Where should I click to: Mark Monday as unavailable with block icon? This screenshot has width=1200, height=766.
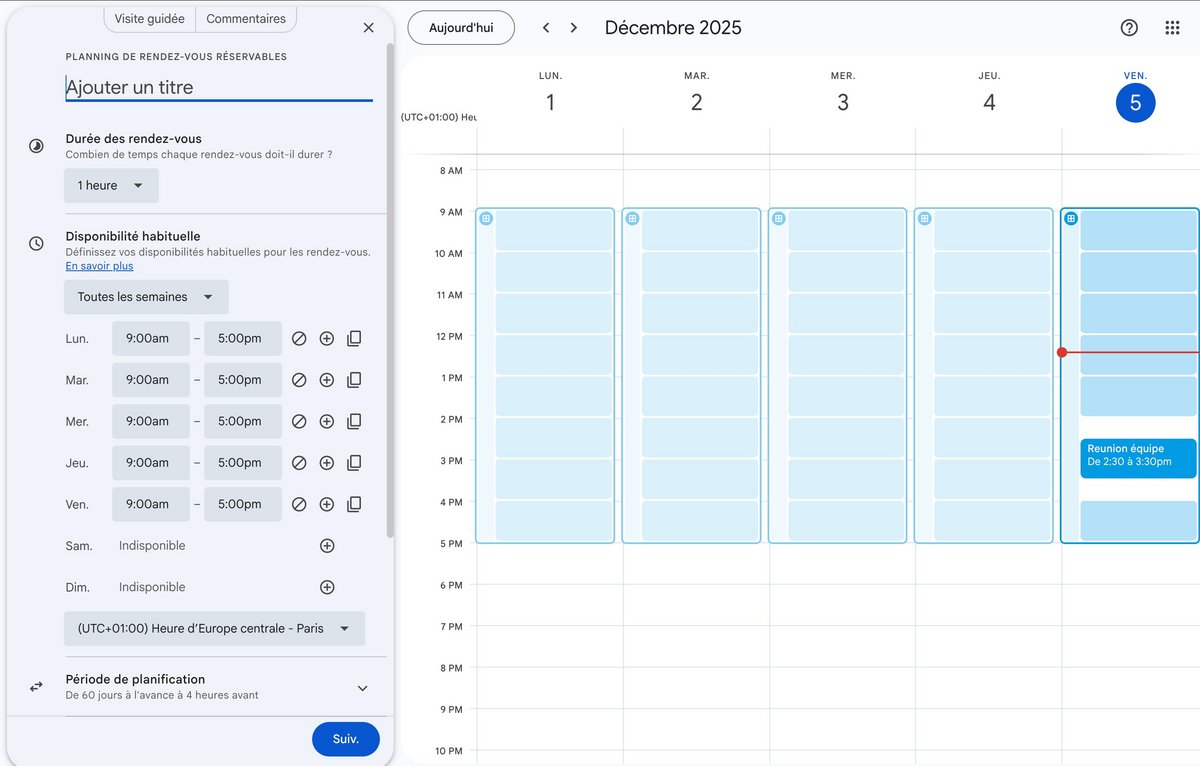(x=299, y=339)
